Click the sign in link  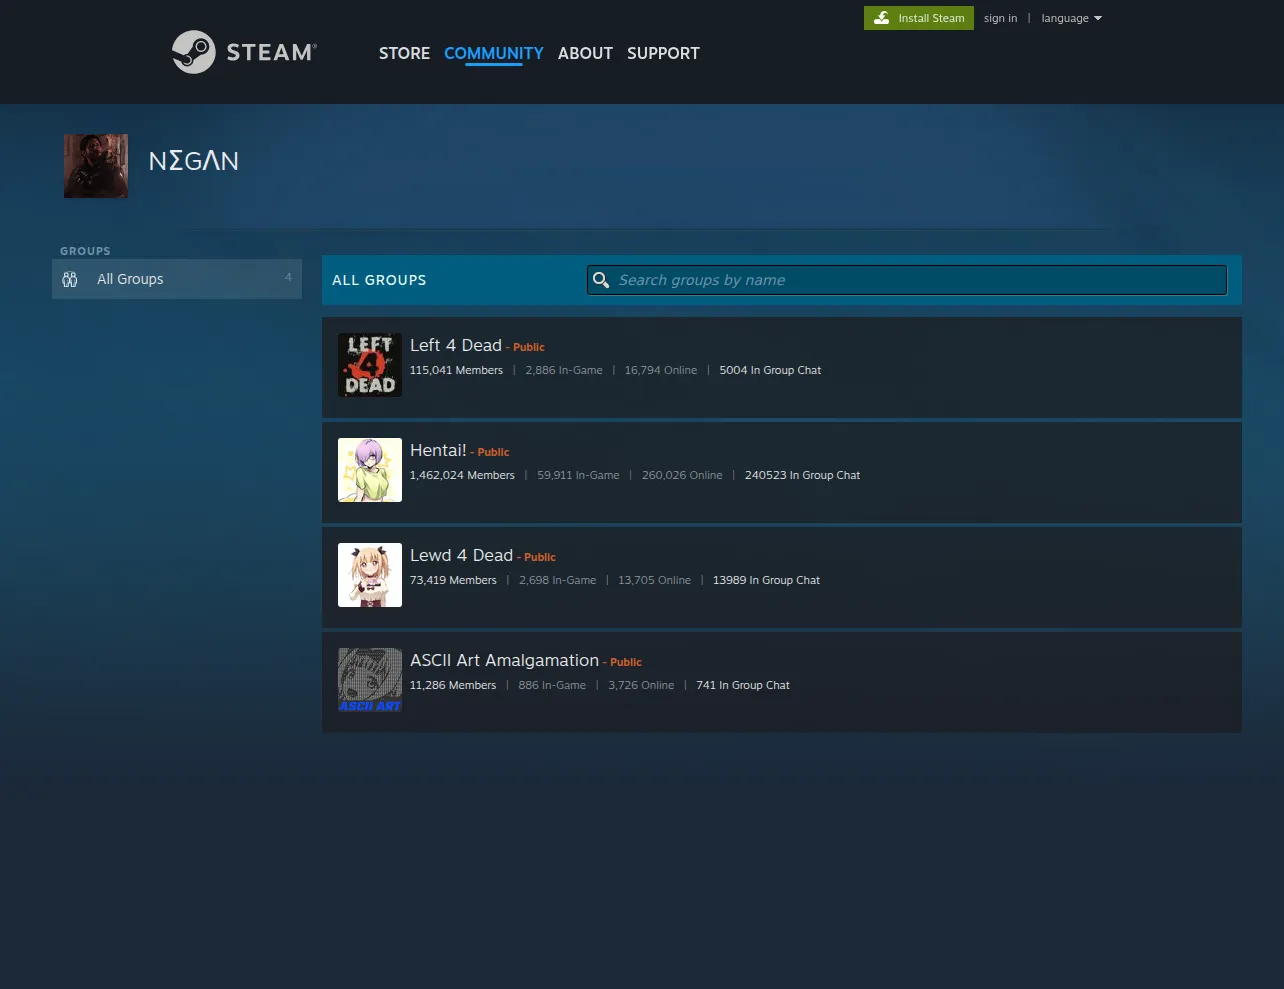(1000, 18)
